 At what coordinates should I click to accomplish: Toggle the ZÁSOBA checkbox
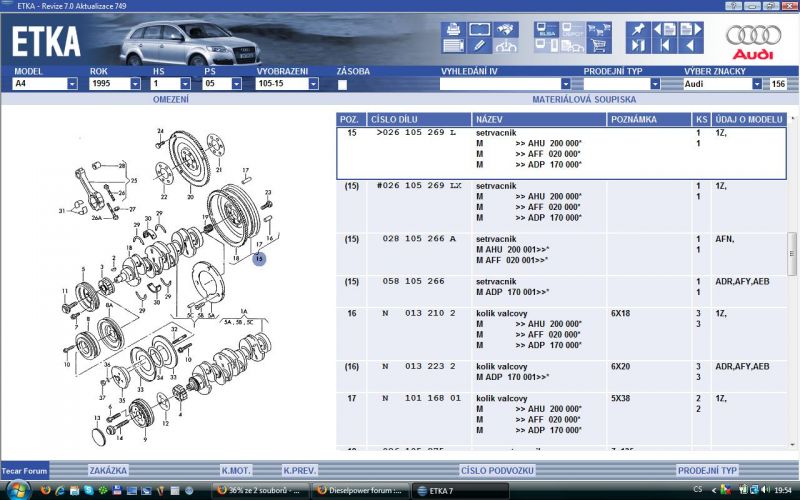[x=342, y=85]
